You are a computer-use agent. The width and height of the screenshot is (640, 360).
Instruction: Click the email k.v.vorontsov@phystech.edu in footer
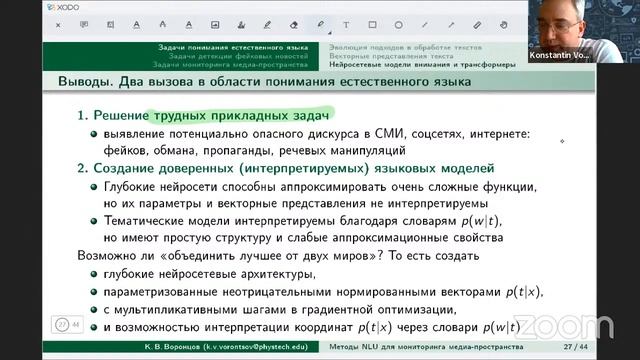coord(256,347)
